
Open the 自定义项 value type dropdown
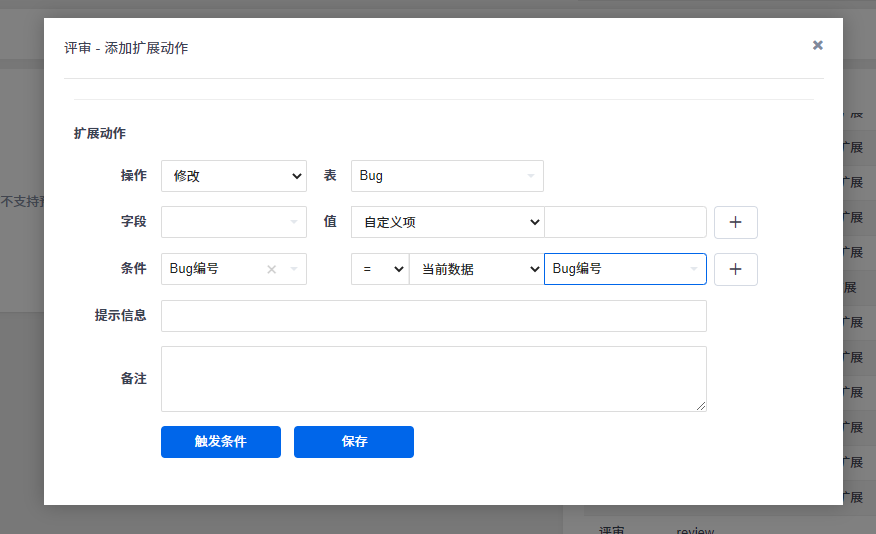pyautogui.click(x=447, y=222)
